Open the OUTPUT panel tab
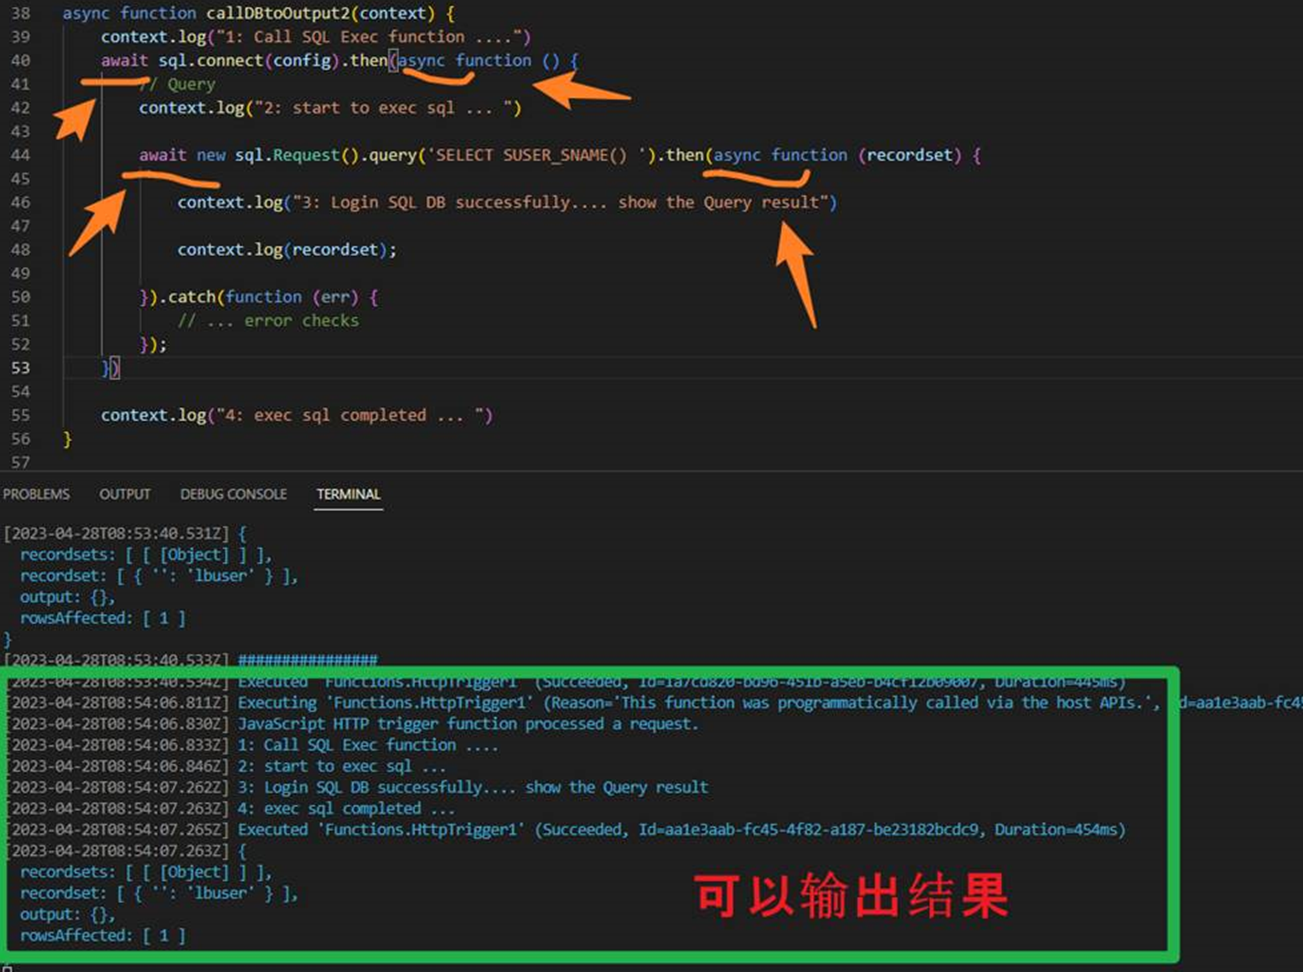Viewport: 1303px width, 972px height. click(125, 494)
